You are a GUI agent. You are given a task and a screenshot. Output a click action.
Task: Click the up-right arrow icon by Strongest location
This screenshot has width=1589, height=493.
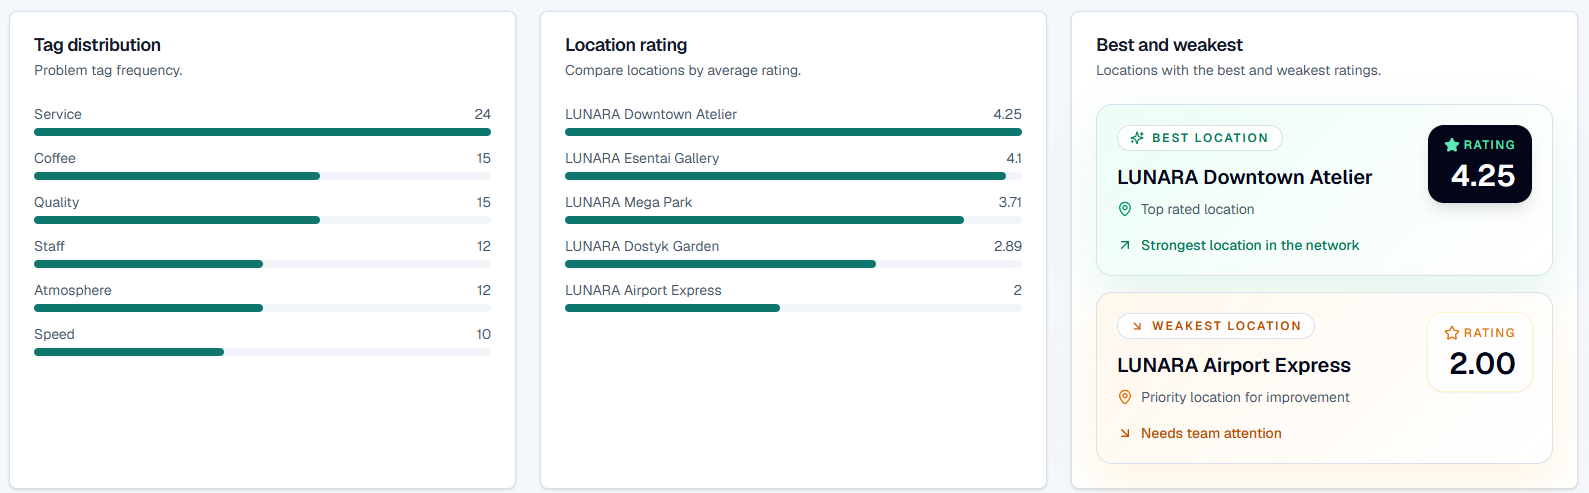click(1125, 245)
